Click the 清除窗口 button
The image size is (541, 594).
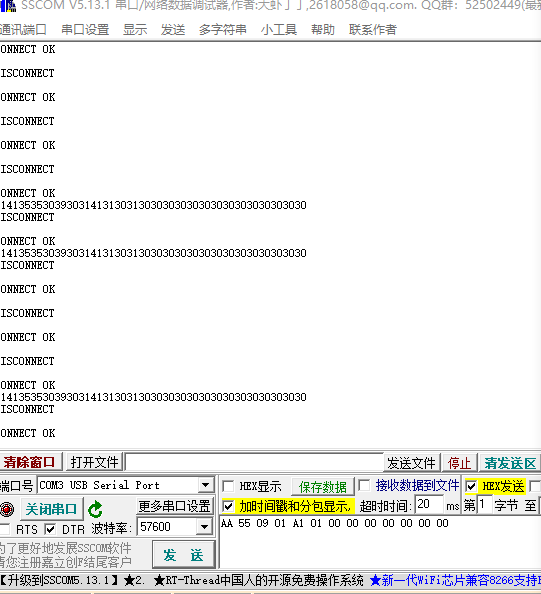(31, 462)
